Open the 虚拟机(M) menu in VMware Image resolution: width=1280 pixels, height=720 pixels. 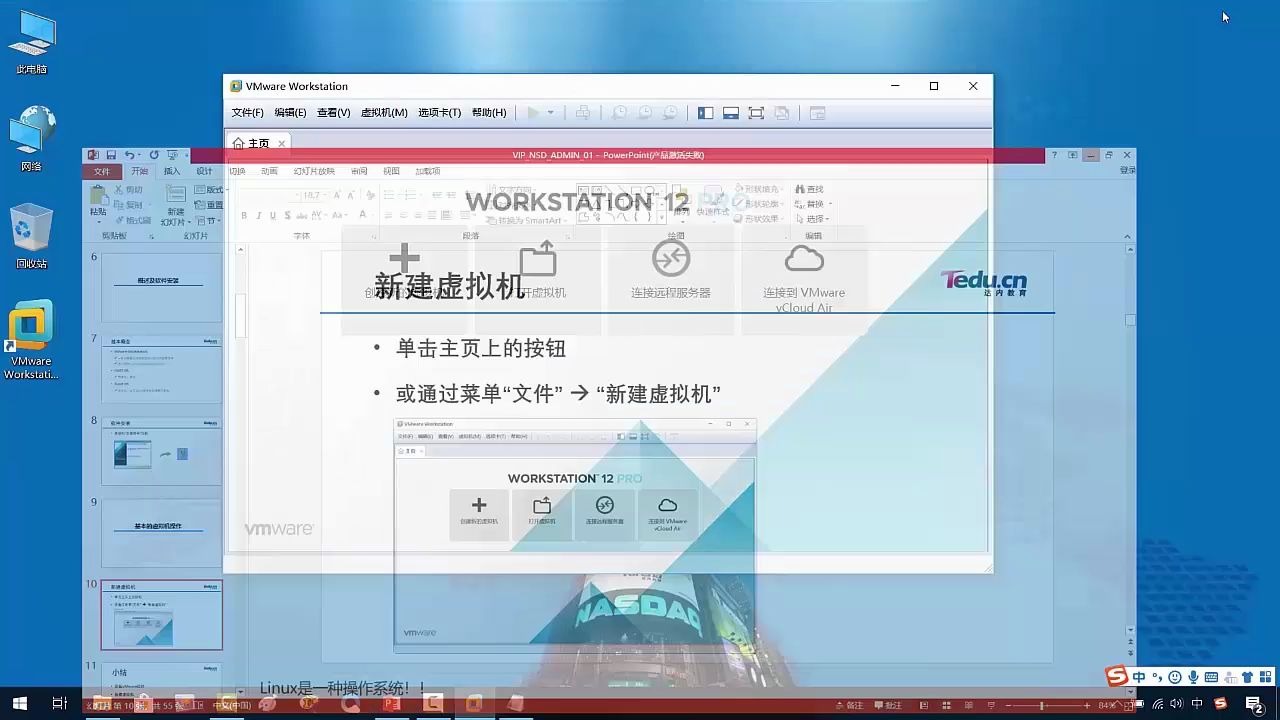(x=384, y=113)
